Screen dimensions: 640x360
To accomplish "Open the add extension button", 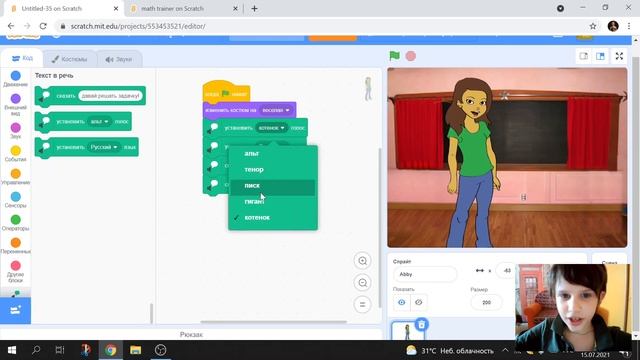I will (16, 311).
